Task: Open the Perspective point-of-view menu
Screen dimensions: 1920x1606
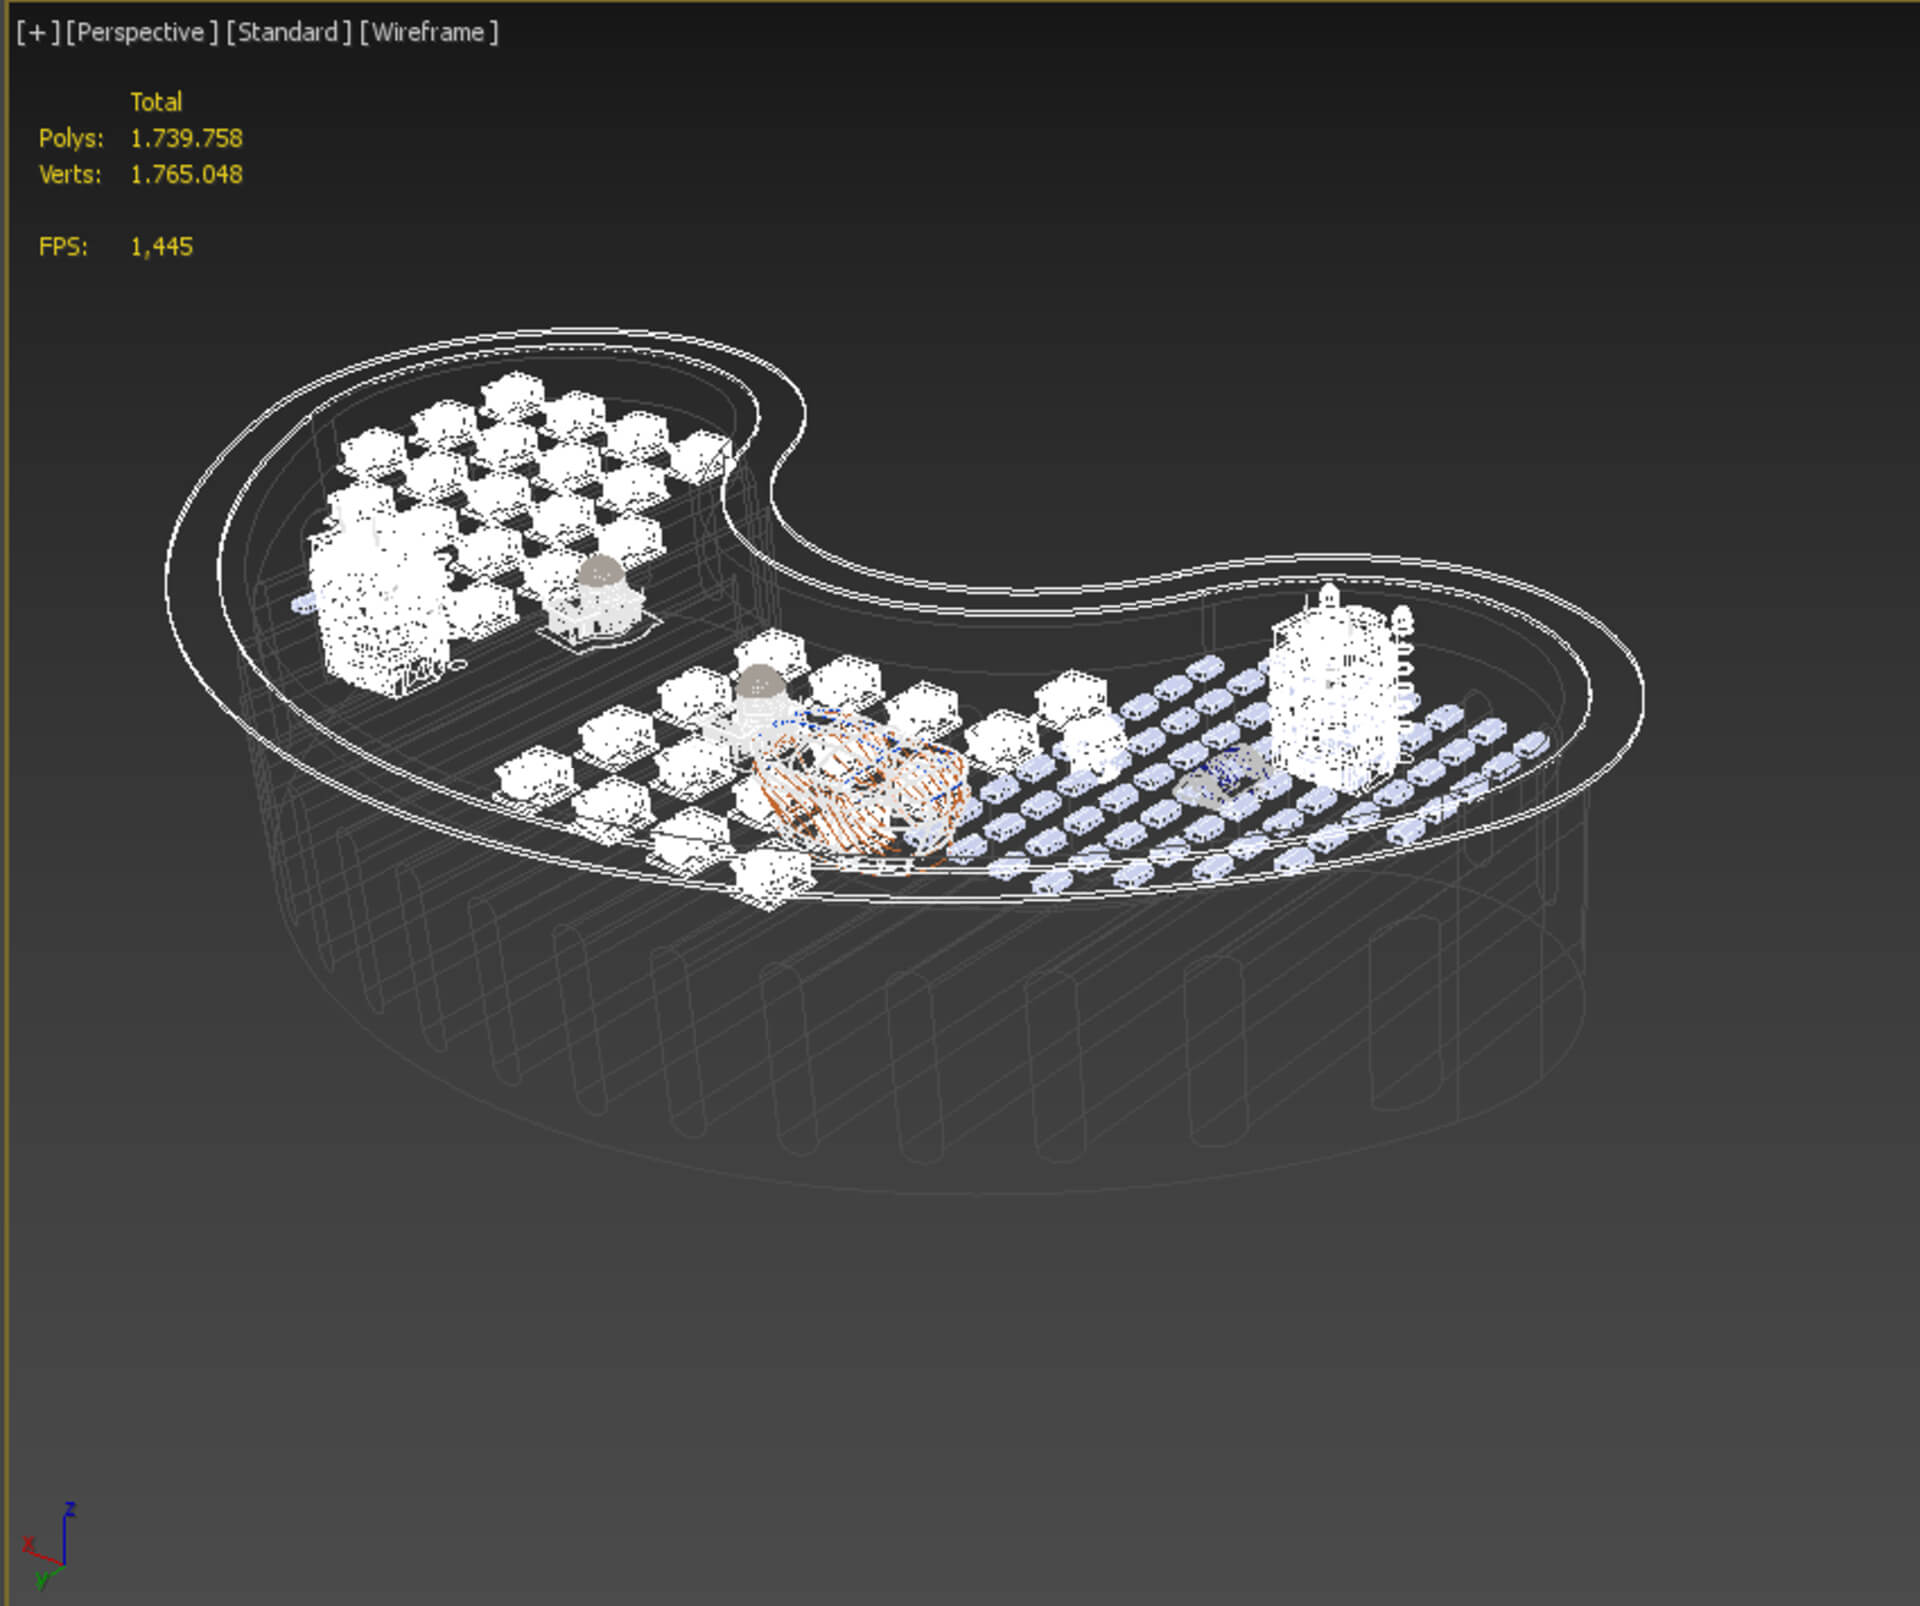Action: tap(140, 32)
